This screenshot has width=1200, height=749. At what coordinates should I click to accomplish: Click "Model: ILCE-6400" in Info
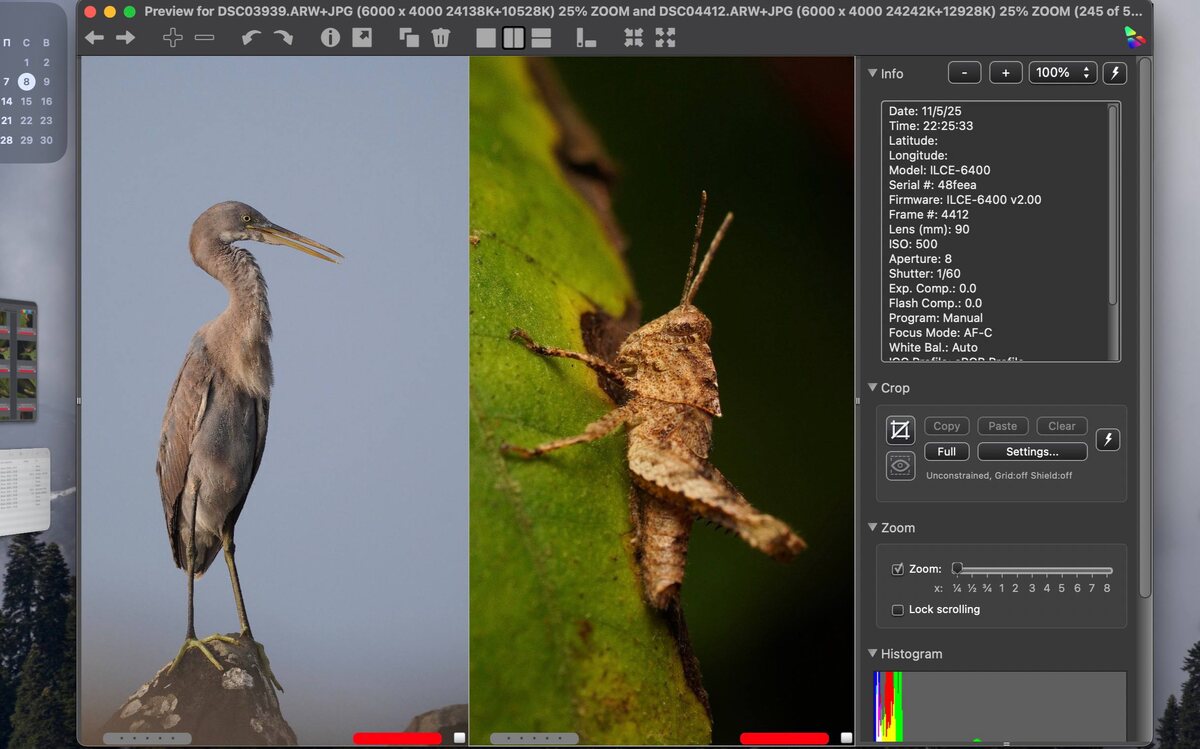pyautogui.click(x=939, y=170)
